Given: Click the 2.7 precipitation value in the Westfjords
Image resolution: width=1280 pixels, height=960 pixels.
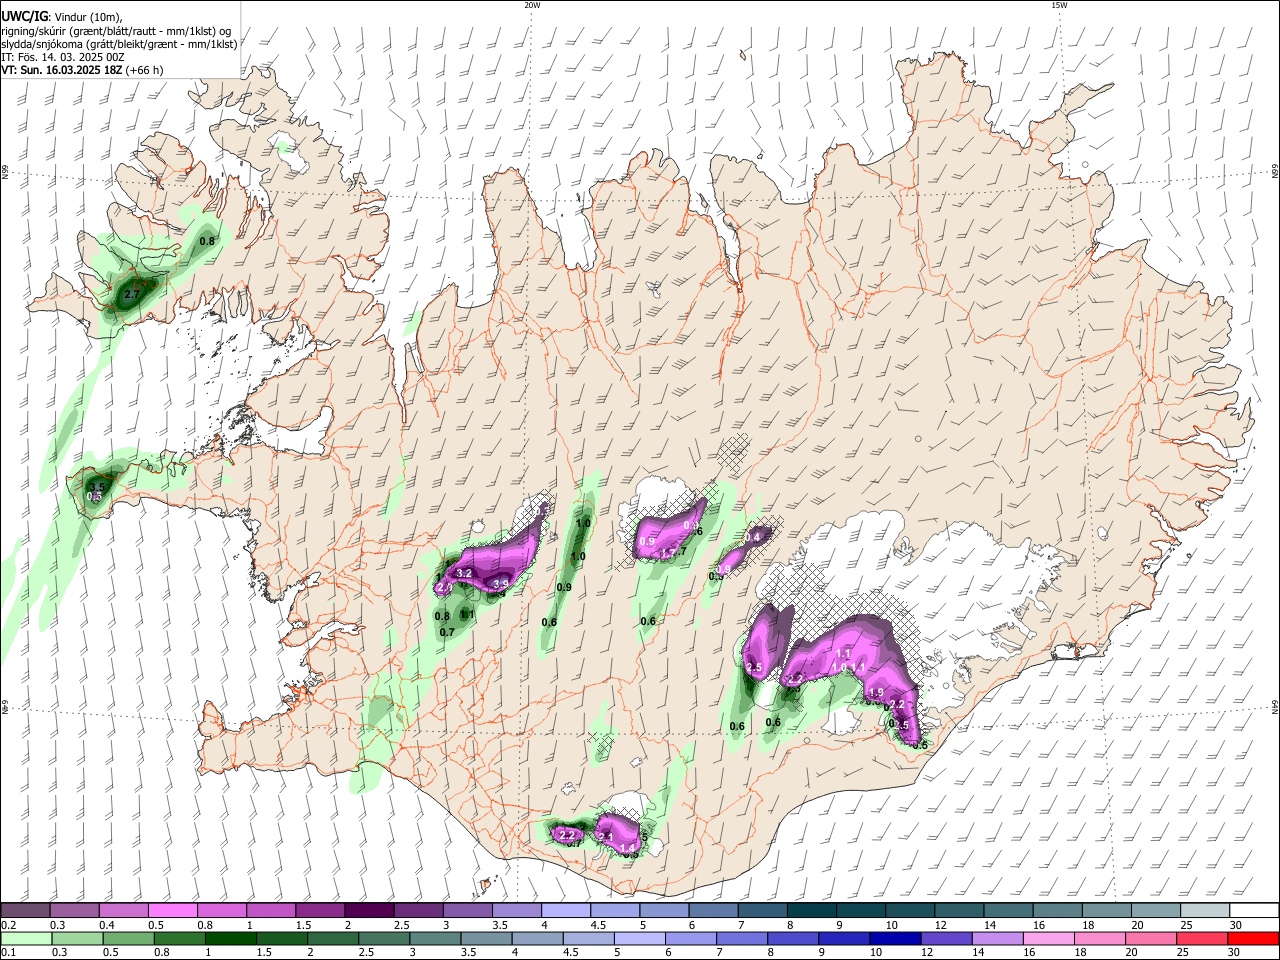Looking at the screenshot, I should click(x=131, y=295).
